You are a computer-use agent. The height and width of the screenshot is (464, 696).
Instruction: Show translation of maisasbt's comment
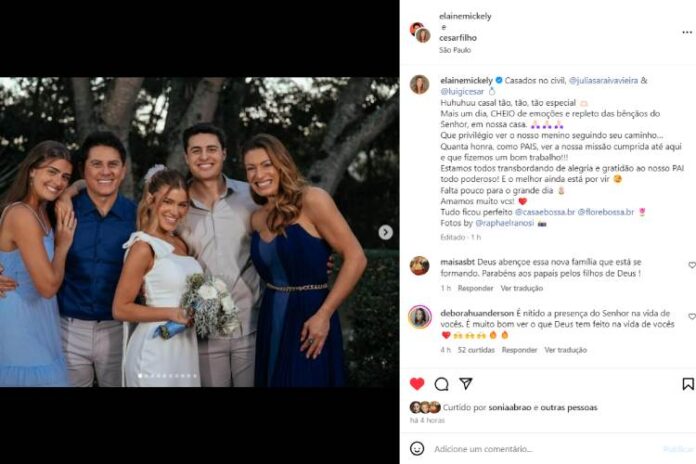520,288
